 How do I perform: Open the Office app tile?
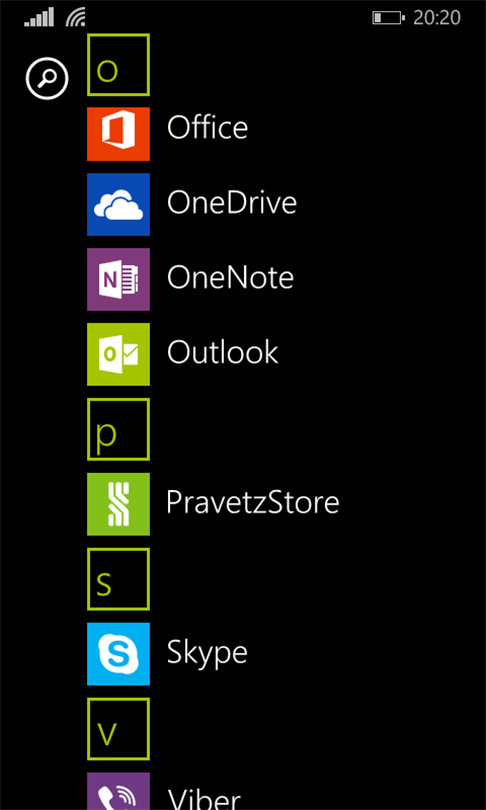click(x=118, y=134)
